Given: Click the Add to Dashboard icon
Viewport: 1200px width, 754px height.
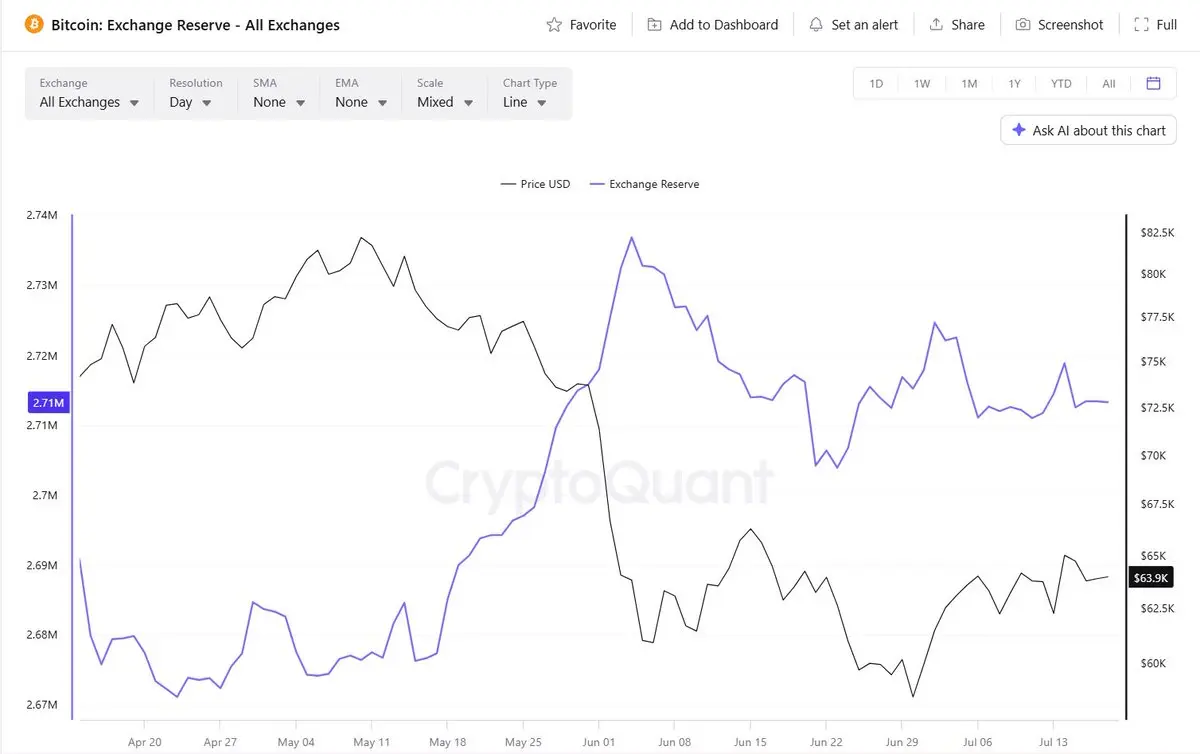Looking at the screenshot, I should point(654,24).
